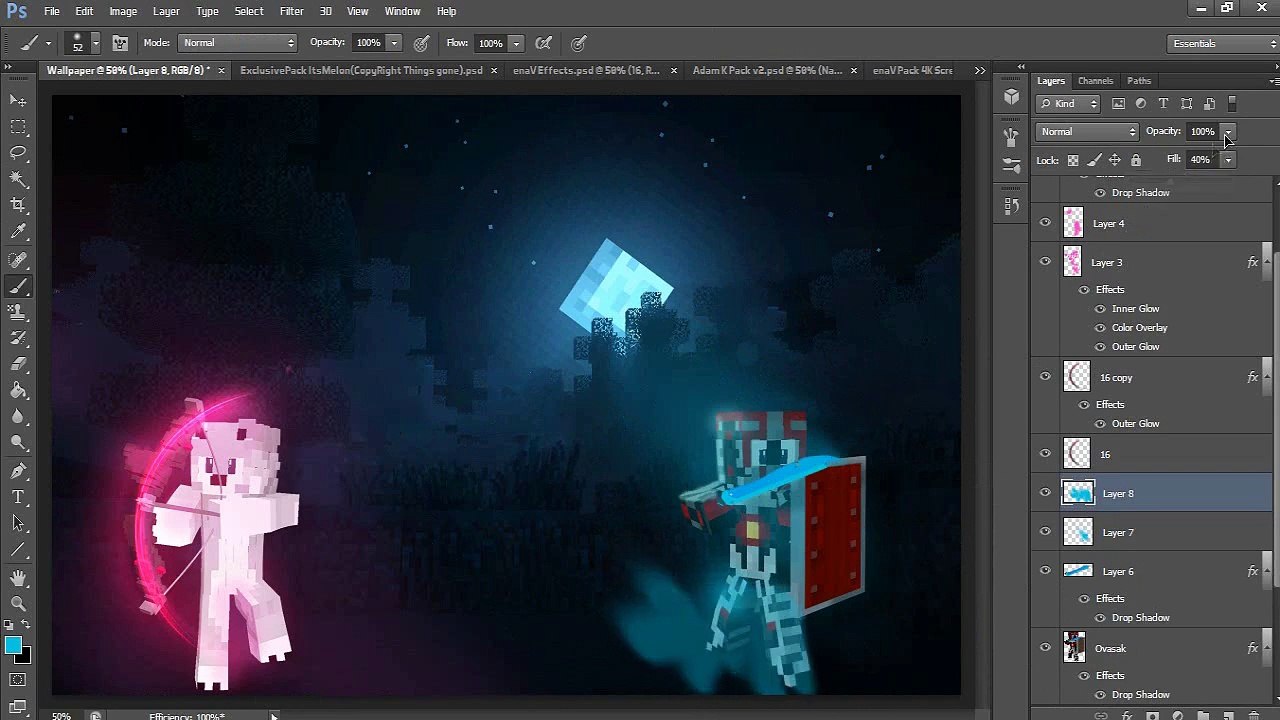
Task: Select the Blur tool
Action: pyautogui.click(x=18, y=417)
